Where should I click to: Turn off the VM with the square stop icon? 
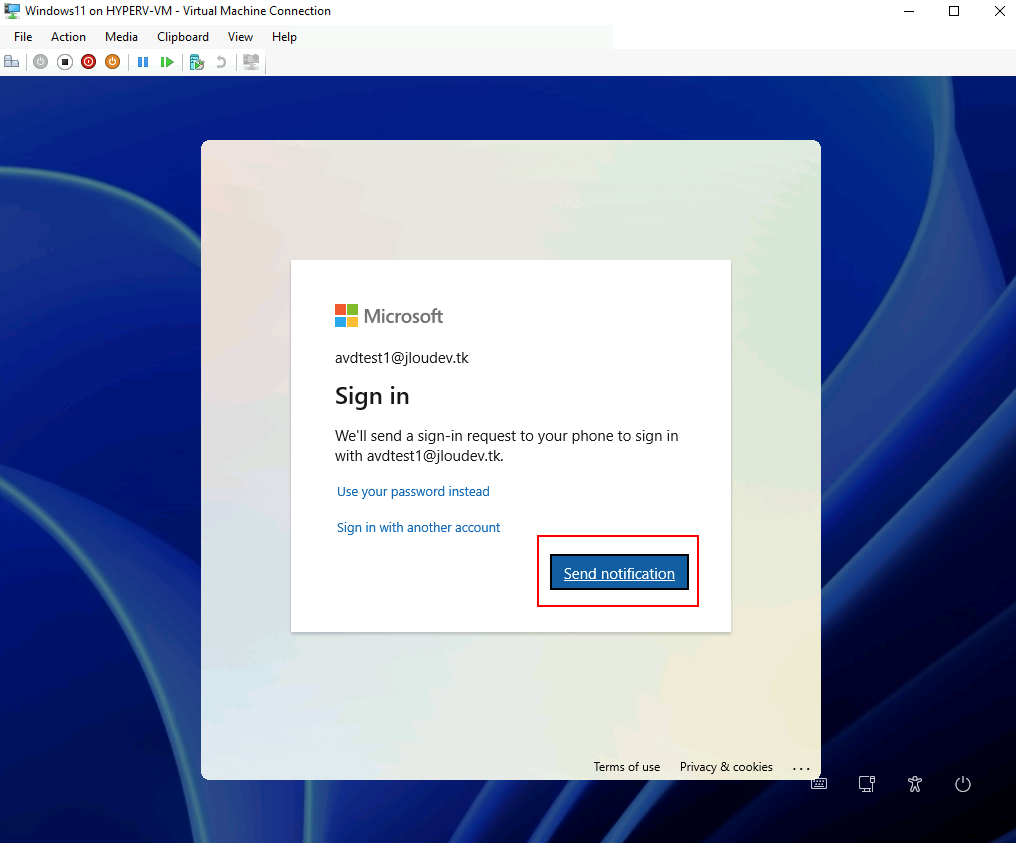[65, 62]
